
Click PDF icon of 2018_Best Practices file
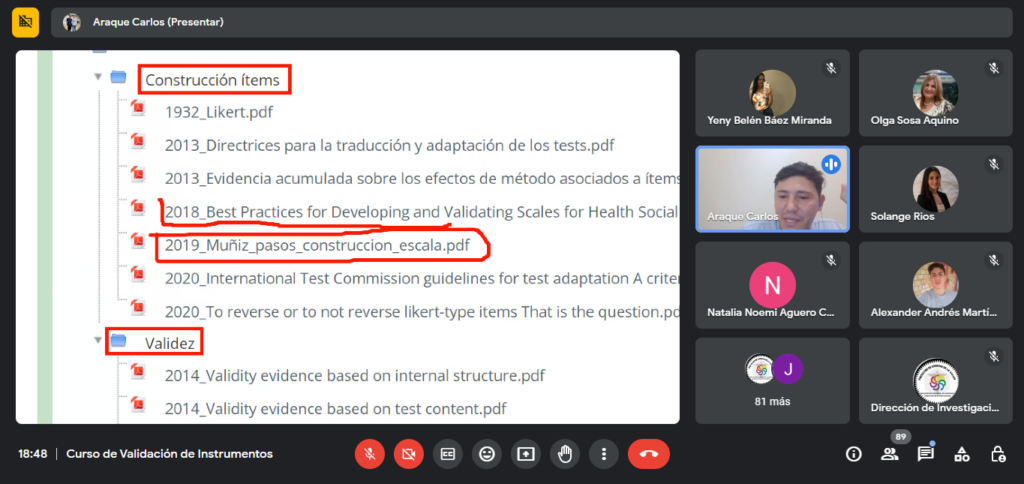(137, 208)
